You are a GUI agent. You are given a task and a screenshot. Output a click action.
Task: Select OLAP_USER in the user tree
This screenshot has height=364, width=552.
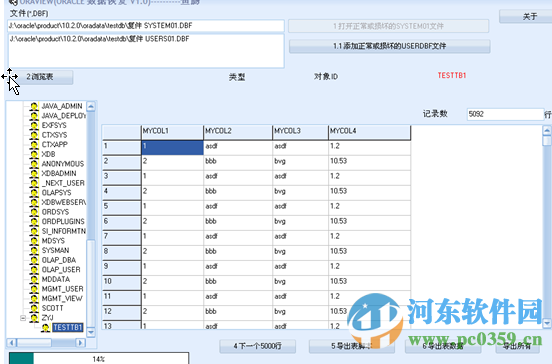tap(61, 270)
